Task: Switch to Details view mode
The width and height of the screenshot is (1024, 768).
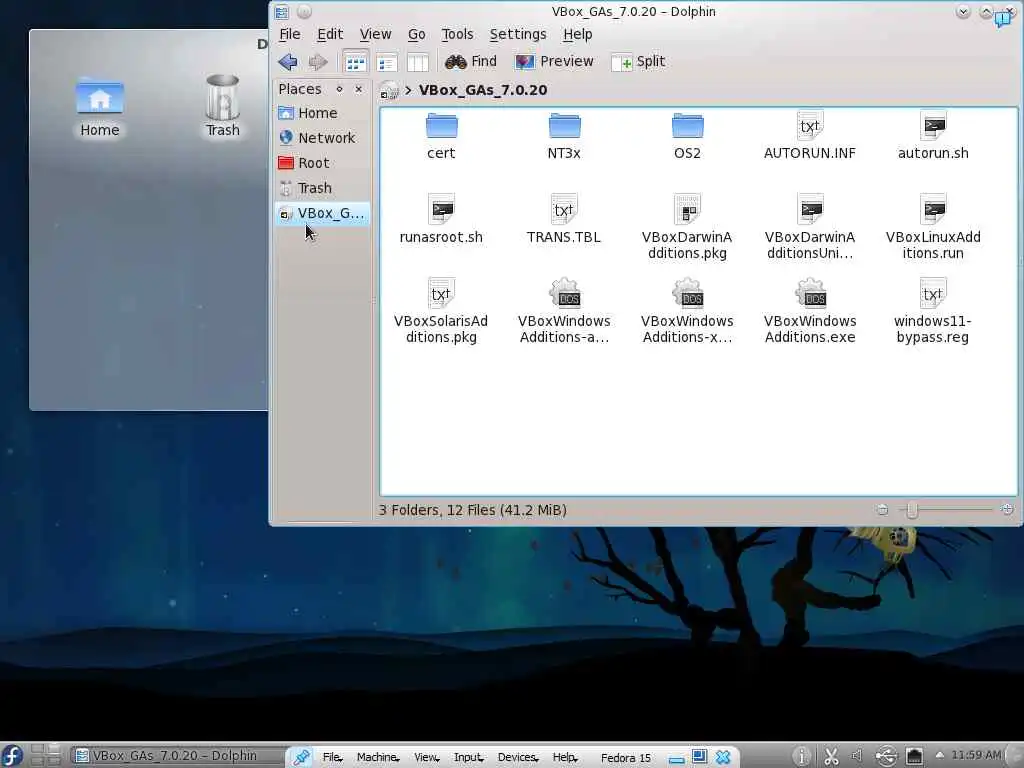Action: pos(387,62)
